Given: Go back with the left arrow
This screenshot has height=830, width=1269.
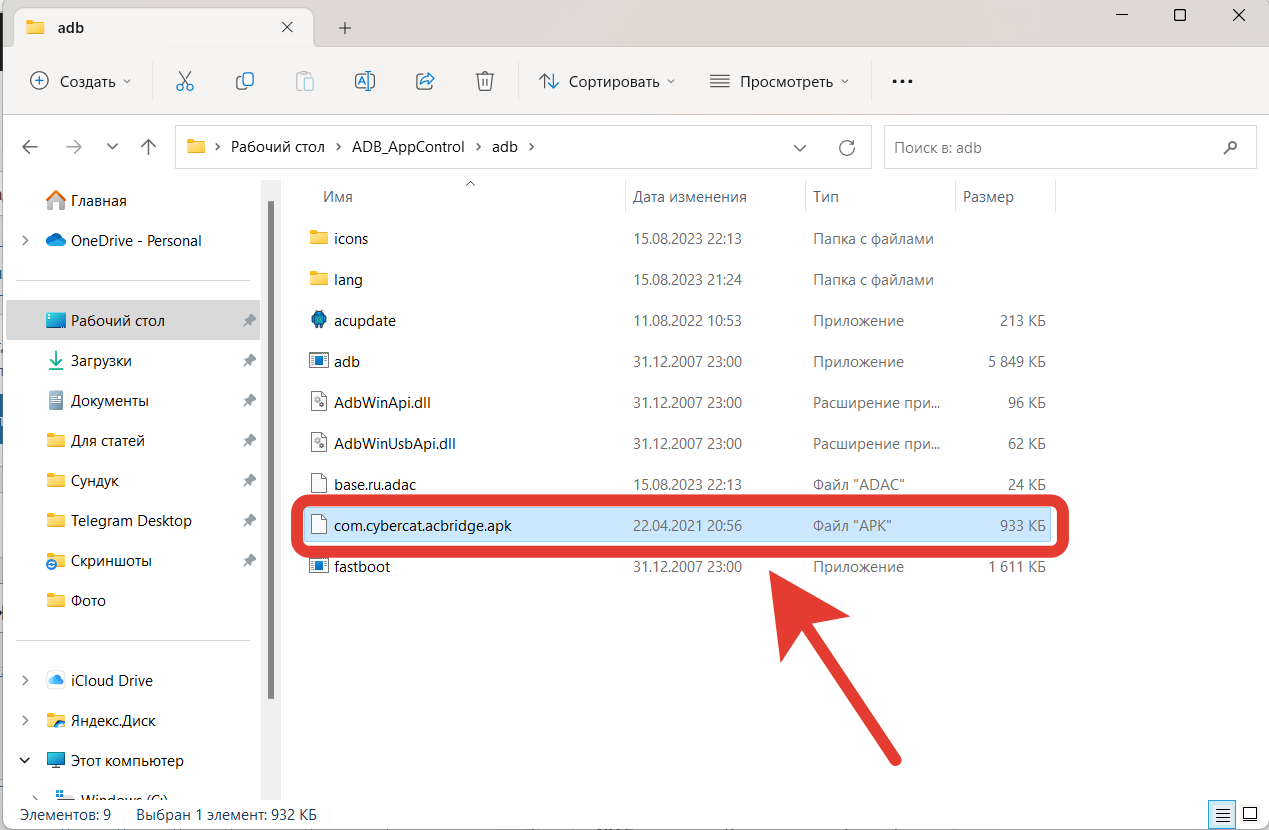Looking at the screenshot, I should [30, 147].
